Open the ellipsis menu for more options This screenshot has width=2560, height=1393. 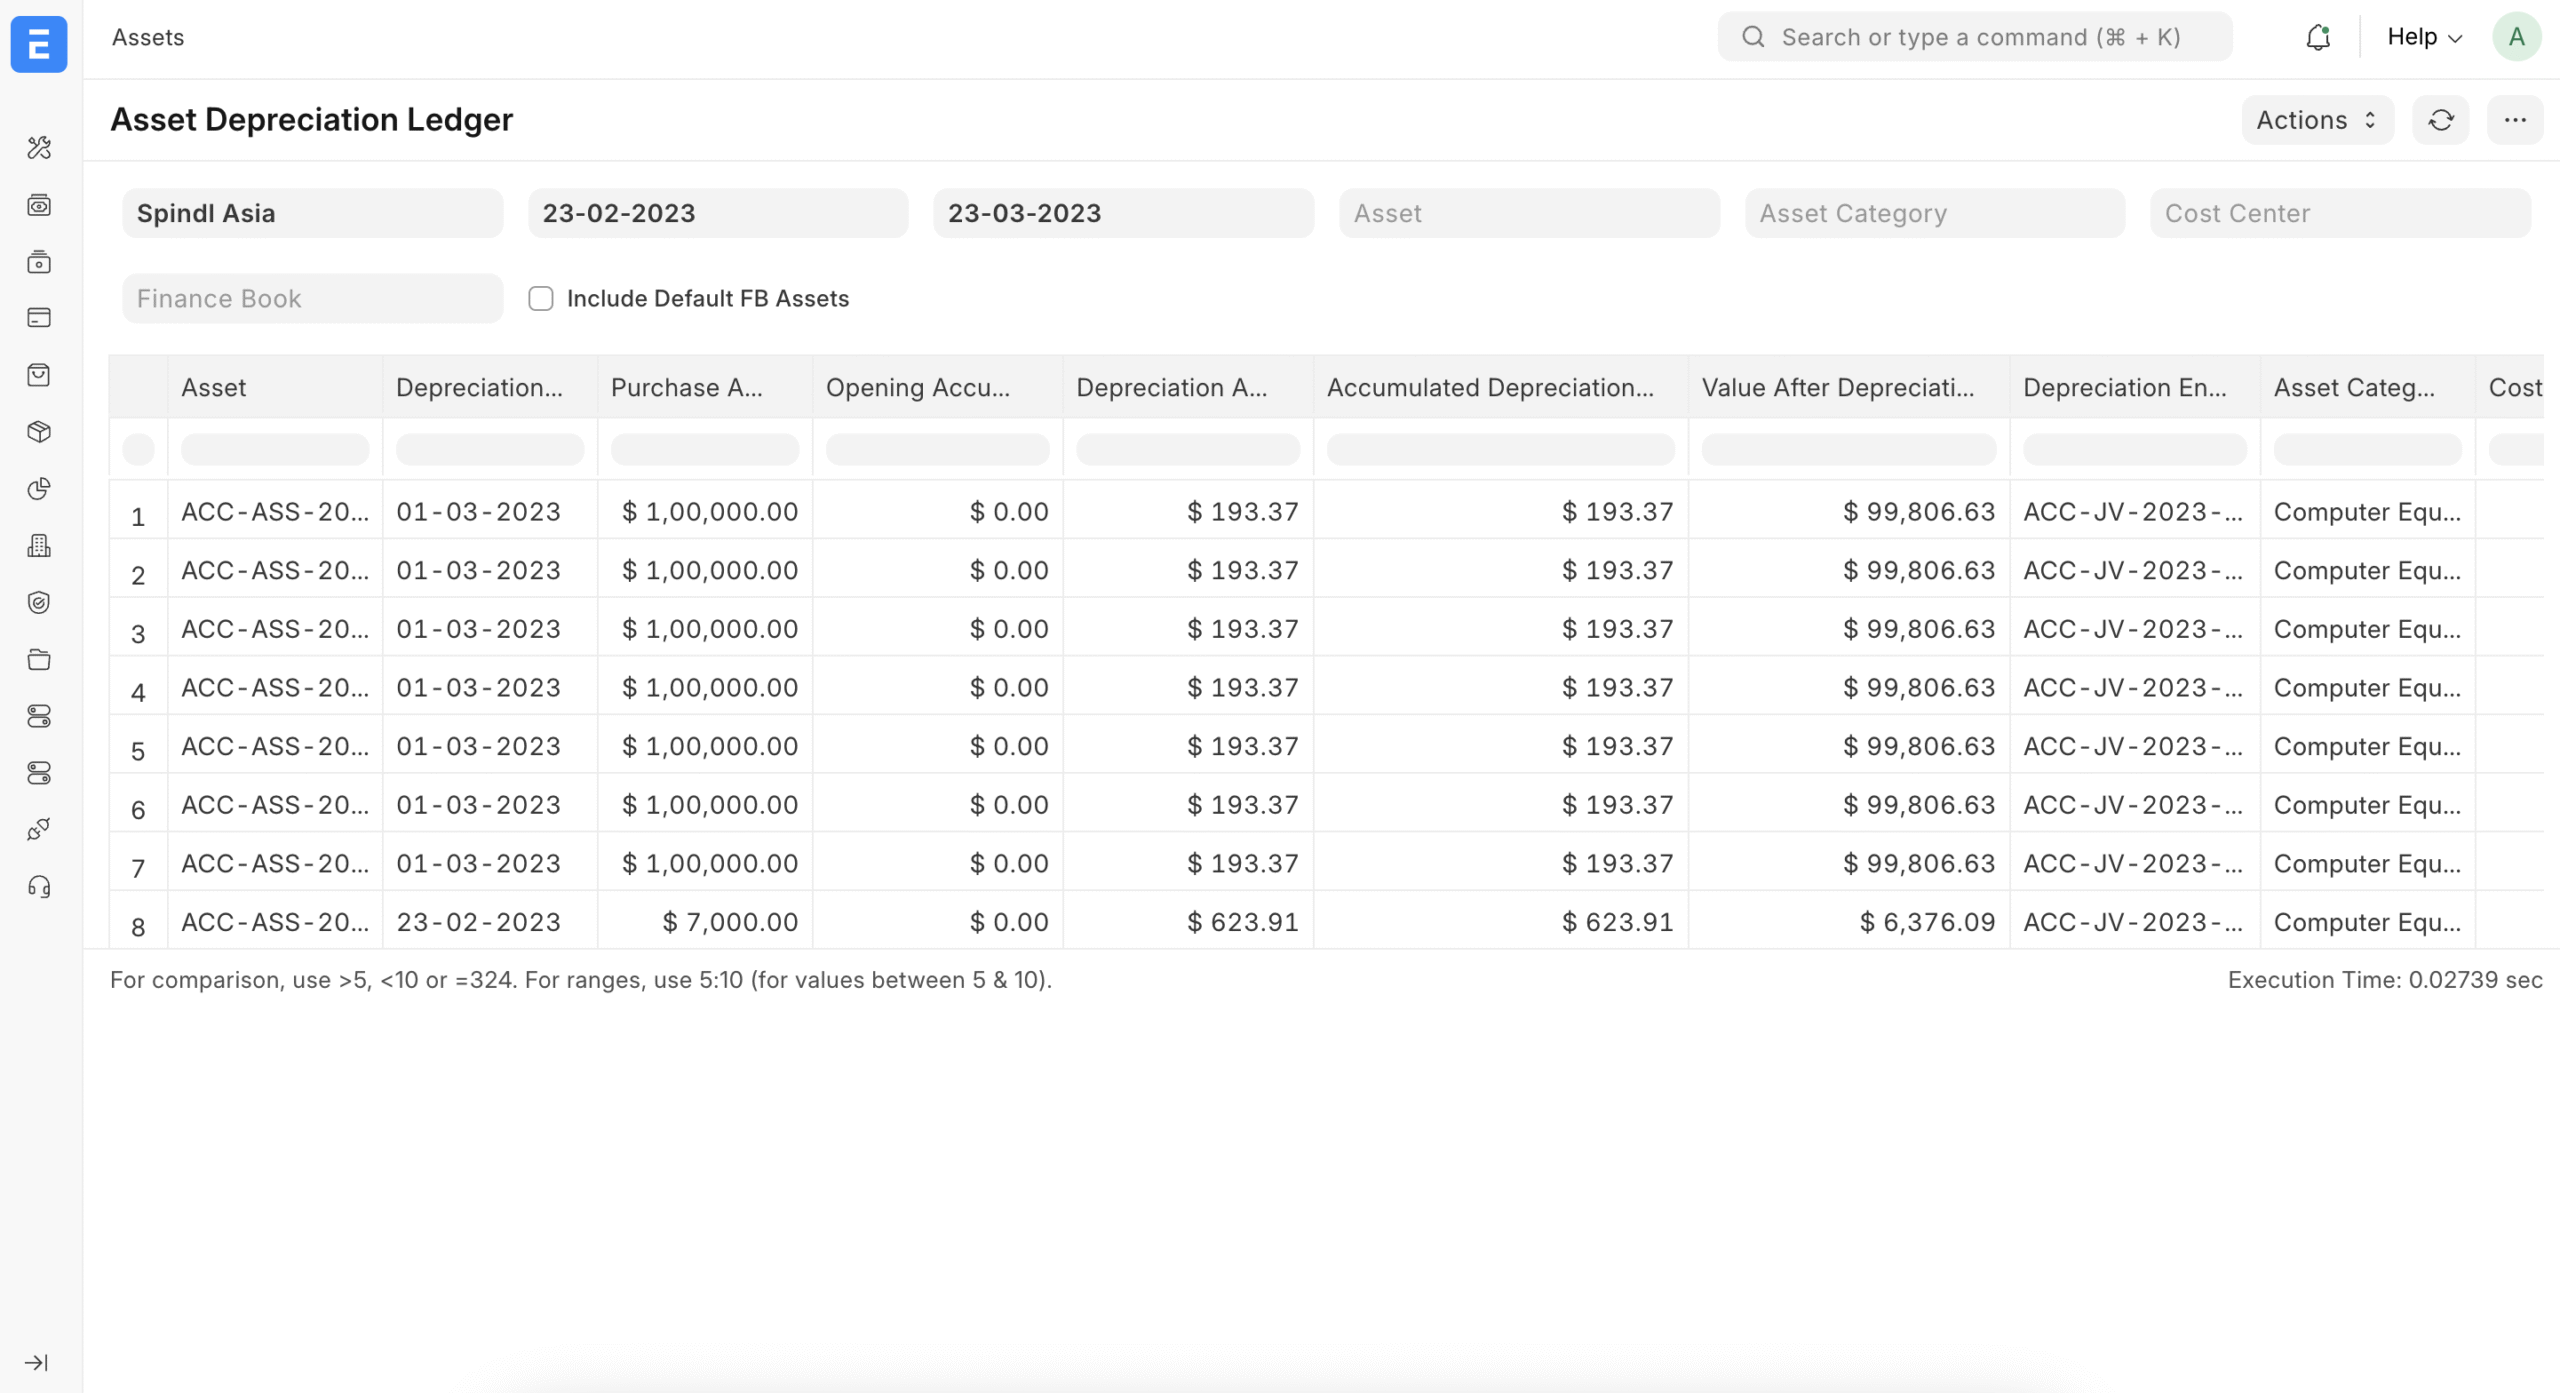tap(2516, 119)
